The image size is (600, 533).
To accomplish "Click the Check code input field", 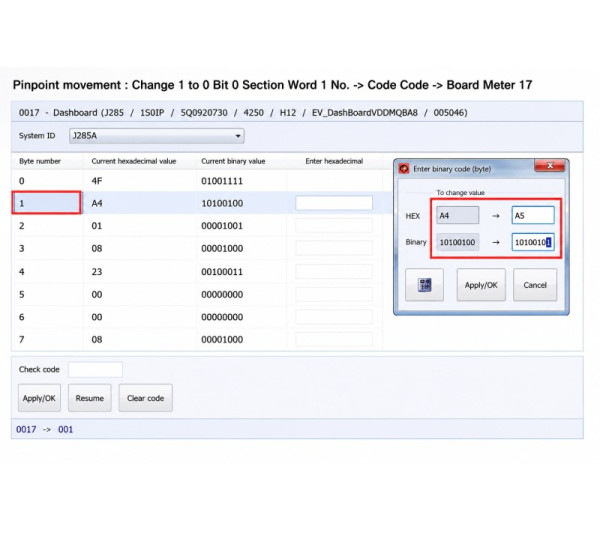I will [95, 370].
